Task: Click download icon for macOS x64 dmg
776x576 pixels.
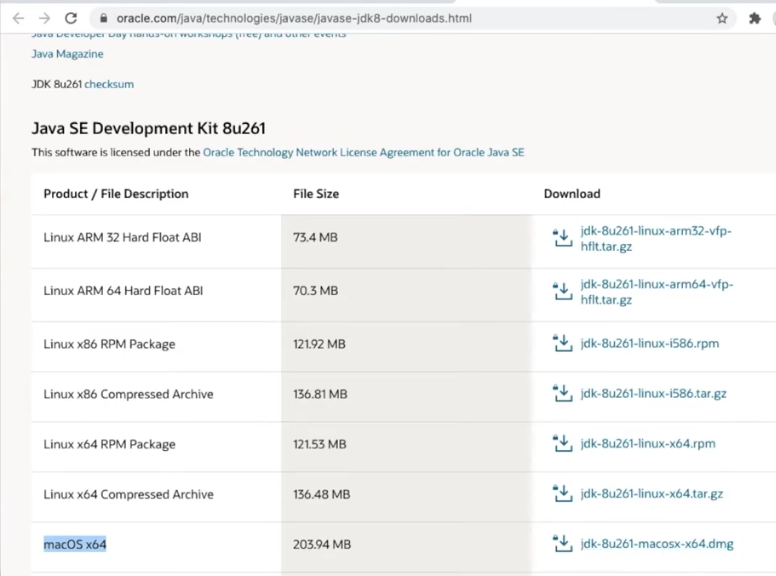Action: (561, 543)
